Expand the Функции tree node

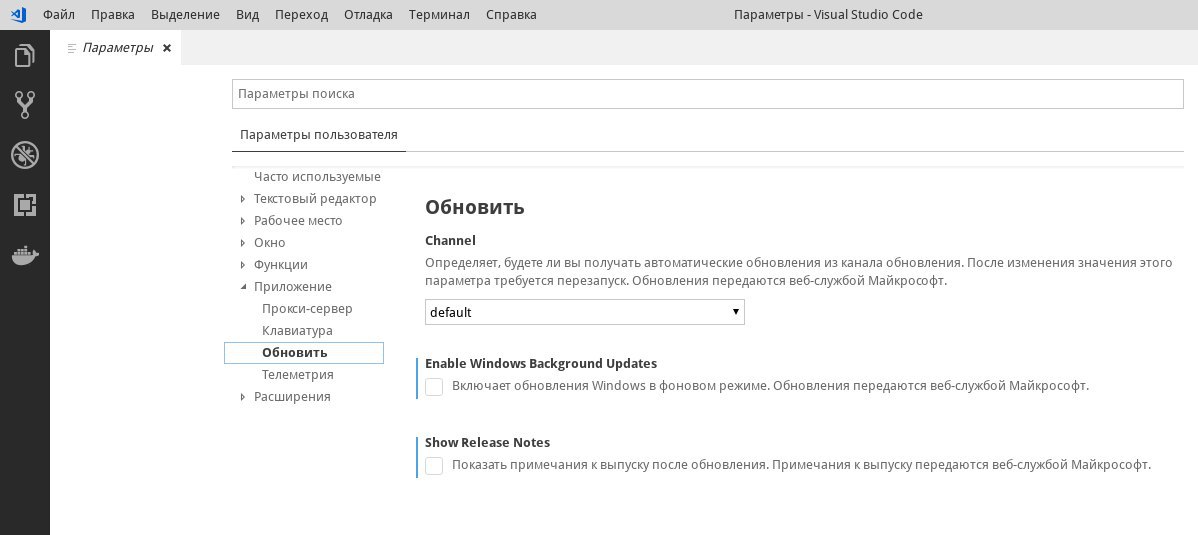point(243,265)
